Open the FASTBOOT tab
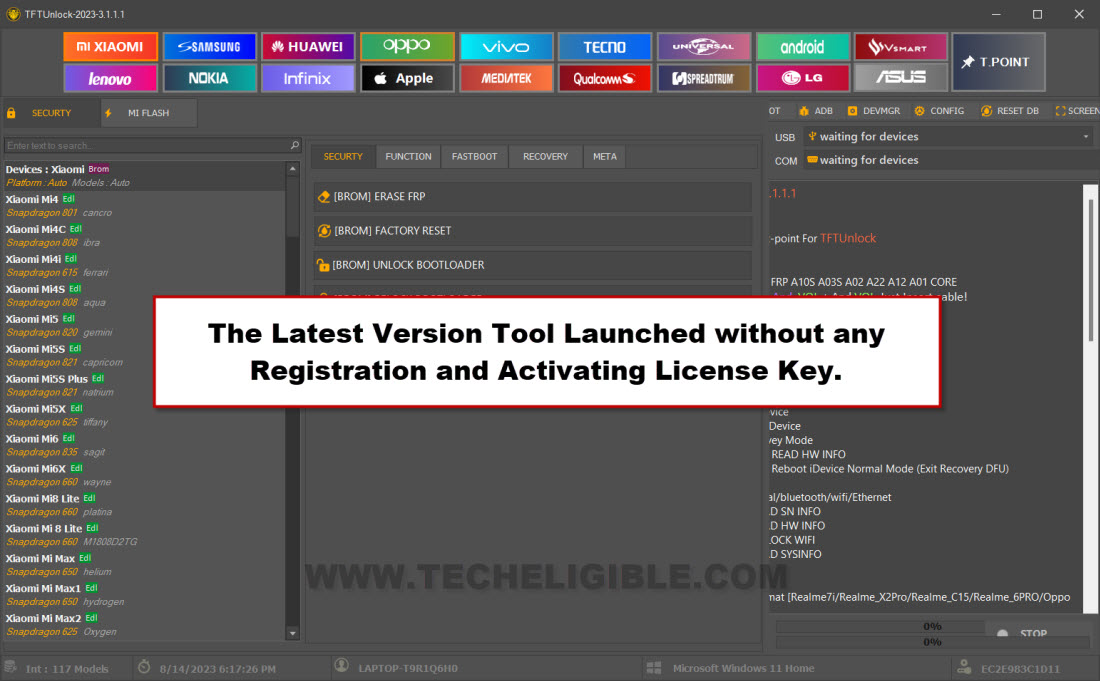The width and height of the screenshot is (1100, 681). (x=474, y=156)
